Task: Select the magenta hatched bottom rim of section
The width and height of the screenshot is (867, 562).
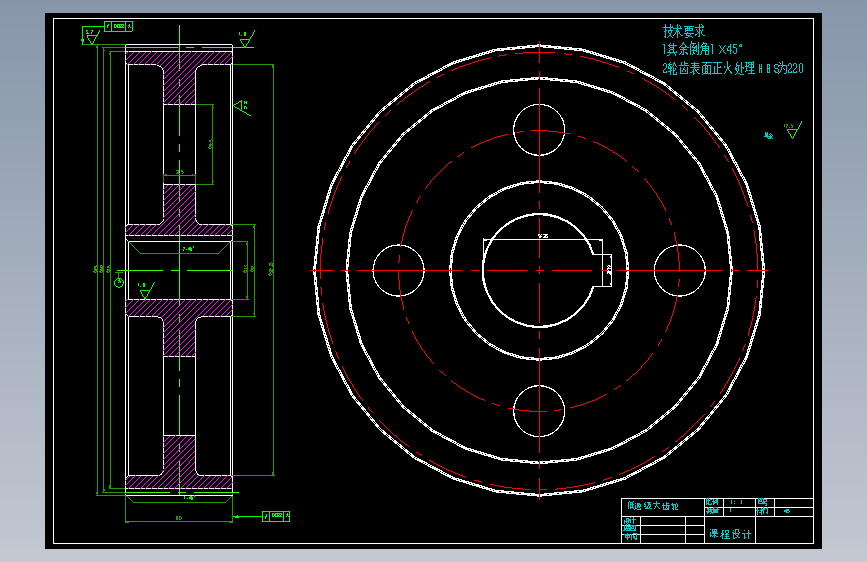Action: tap(179, 482)
